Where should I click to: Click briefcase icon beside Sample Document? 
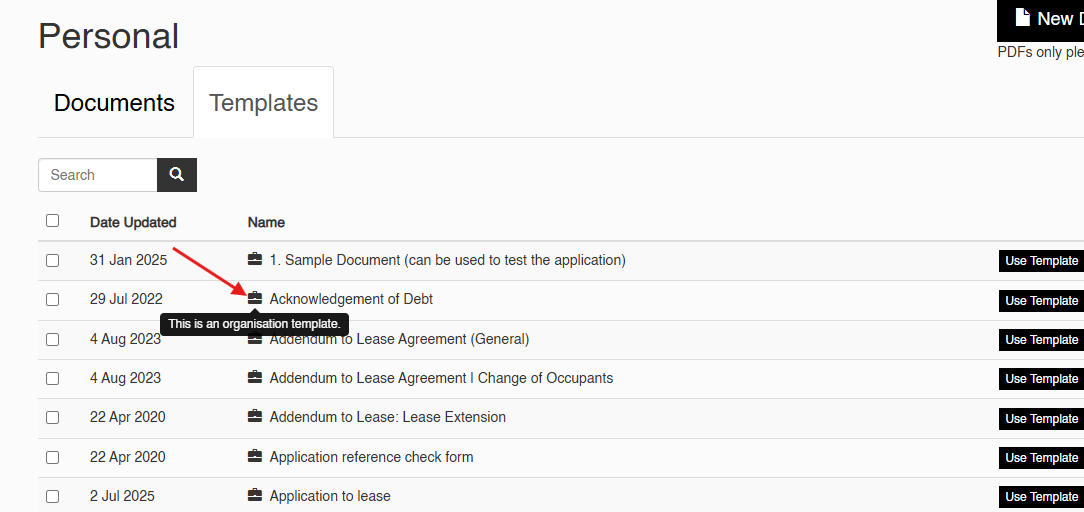coord(255,260)
